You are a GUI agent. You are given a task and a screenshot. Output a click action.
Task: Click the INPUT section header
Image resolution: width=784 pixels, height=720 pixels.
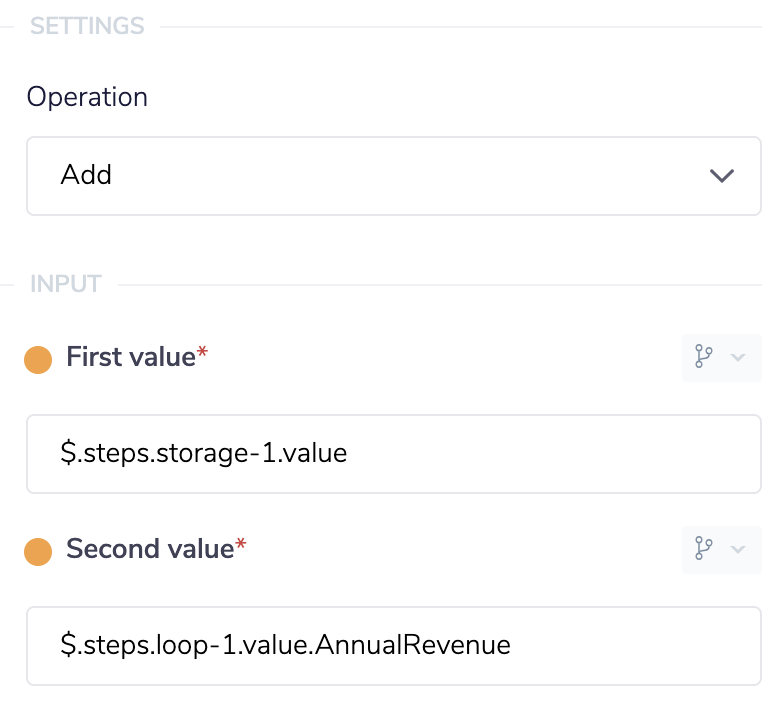(66, 284)
